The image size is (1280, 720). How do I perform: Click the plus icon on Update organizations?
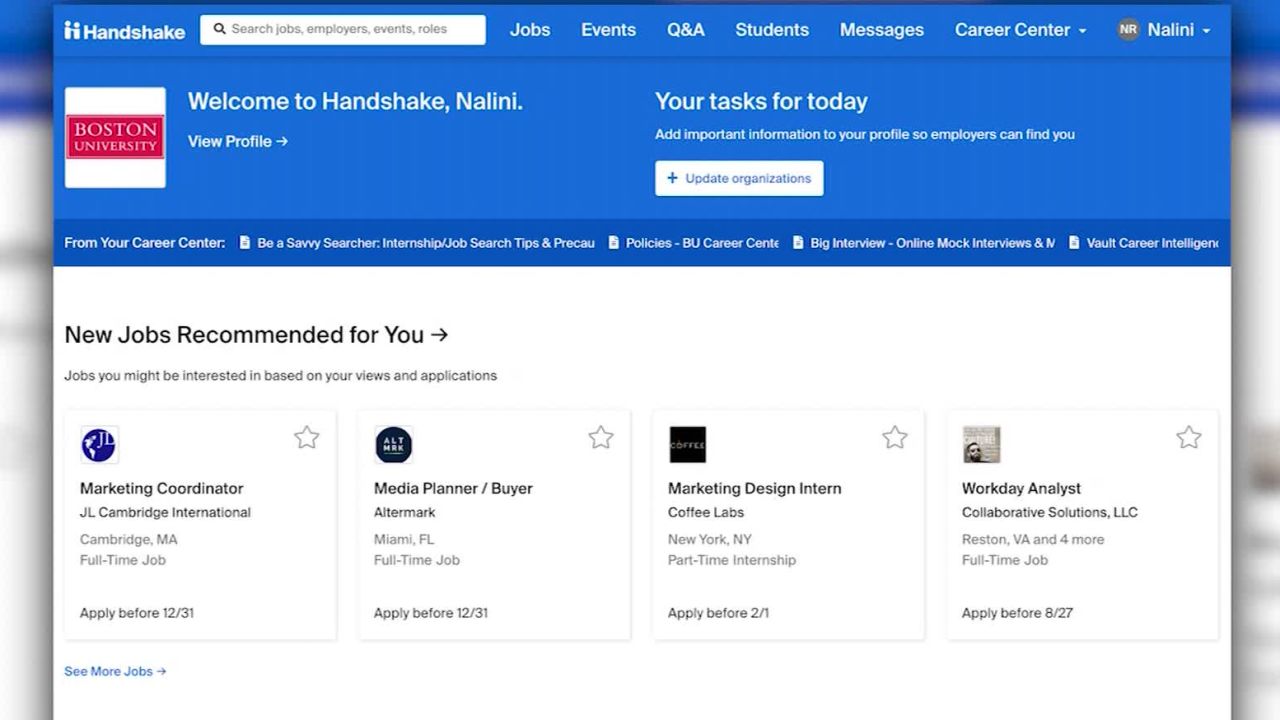672,178
